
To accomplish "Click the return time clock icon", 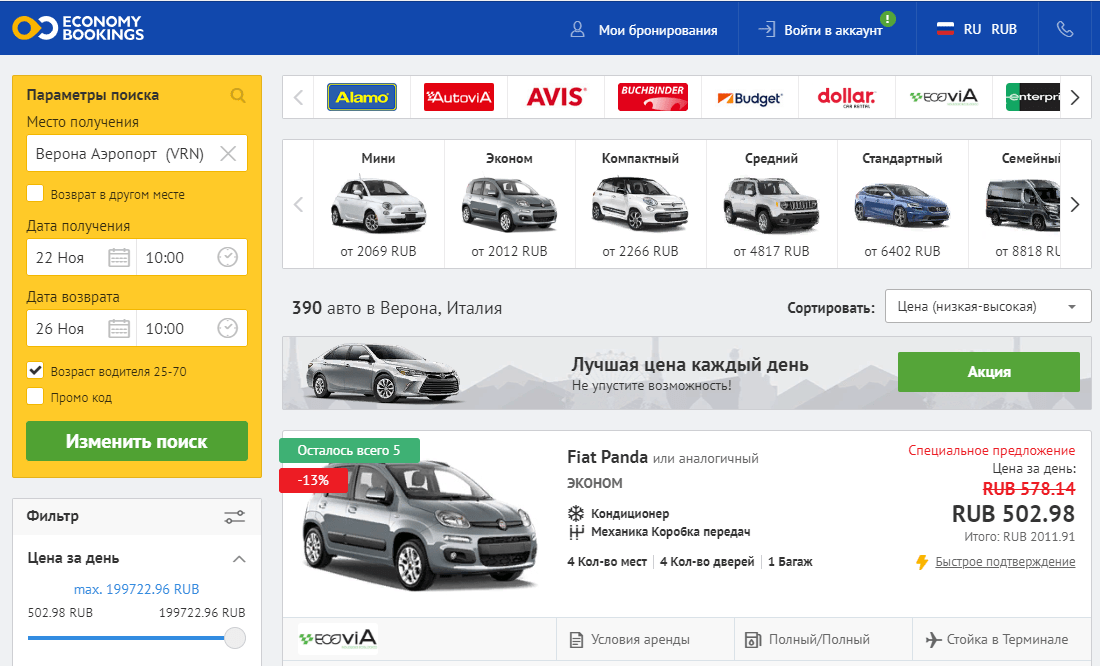I will [228, 329].
